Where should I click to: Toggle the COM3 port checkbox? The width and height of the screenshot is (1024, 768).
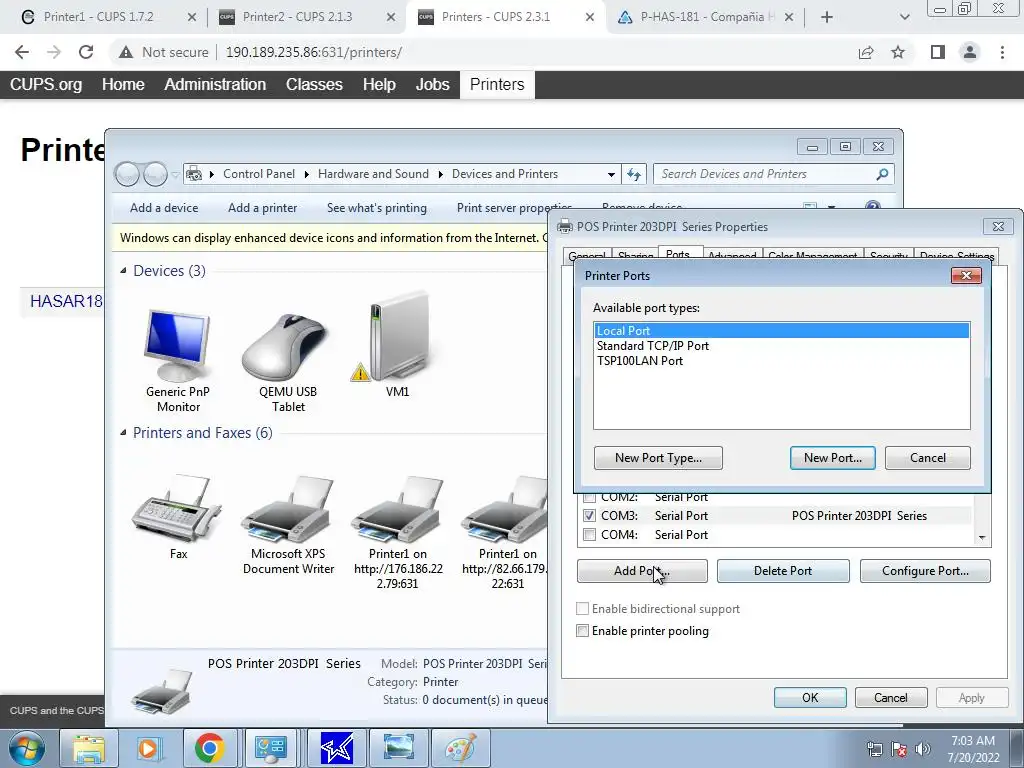pos(589,515)
